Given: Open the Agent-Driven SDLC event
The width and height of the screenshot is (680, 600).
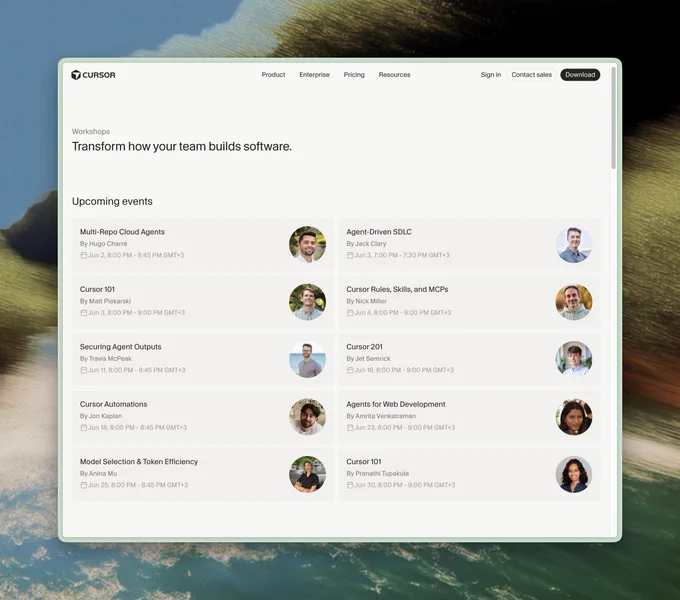Looking at the screenshot, I should (x=470, y=244).
